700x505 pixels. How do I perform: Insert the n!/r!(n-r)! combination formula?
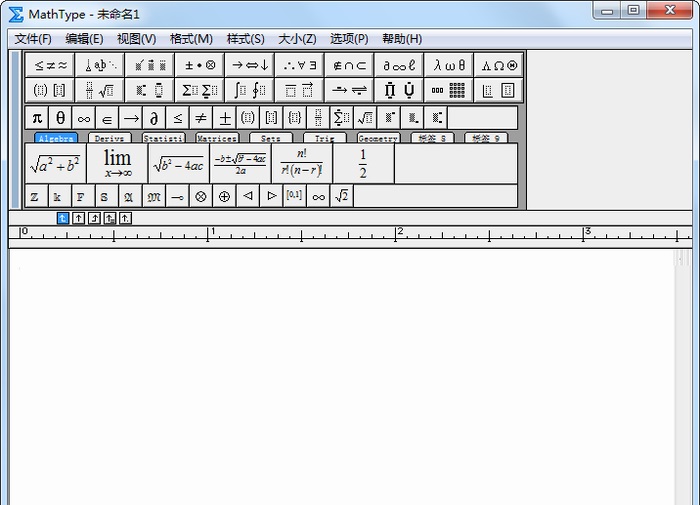(x=301, y=163)
